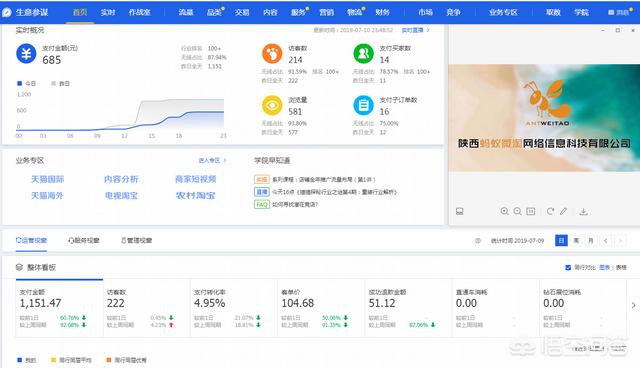
Task: Open the 交易 menu
Action: click(x=242, y=13)
